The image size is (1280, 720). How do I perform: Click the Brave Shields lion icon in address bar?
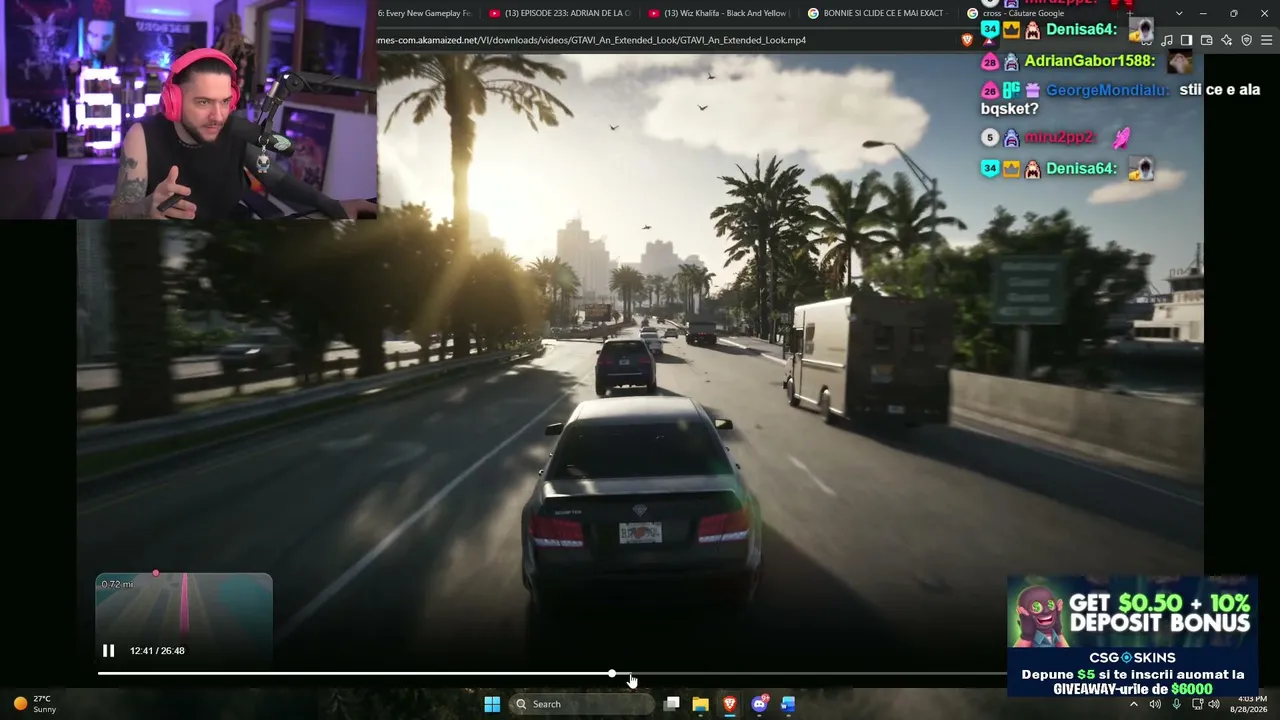[967, 40]
